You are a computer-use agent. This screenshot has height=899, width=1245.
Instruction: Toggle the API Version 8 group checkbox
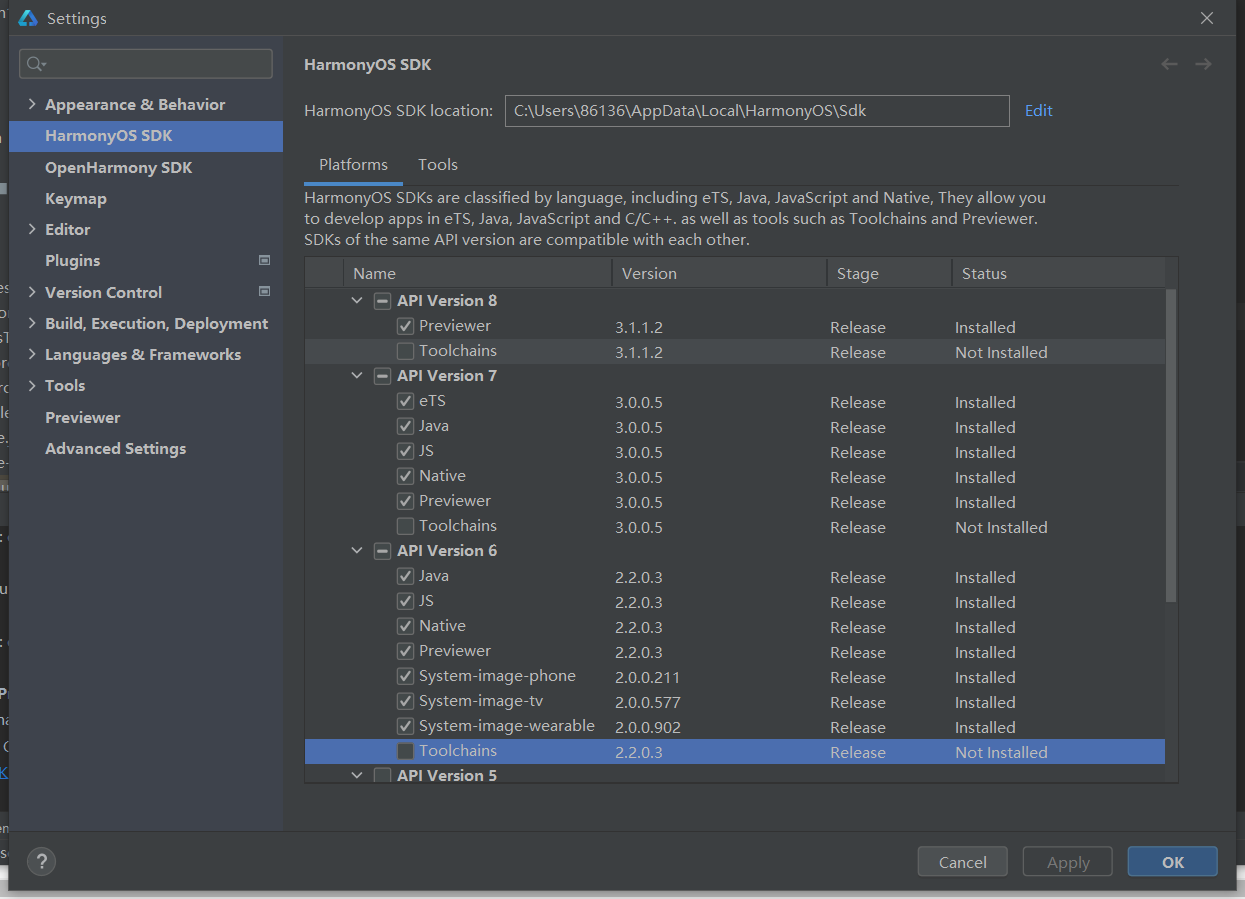[382, 301]
